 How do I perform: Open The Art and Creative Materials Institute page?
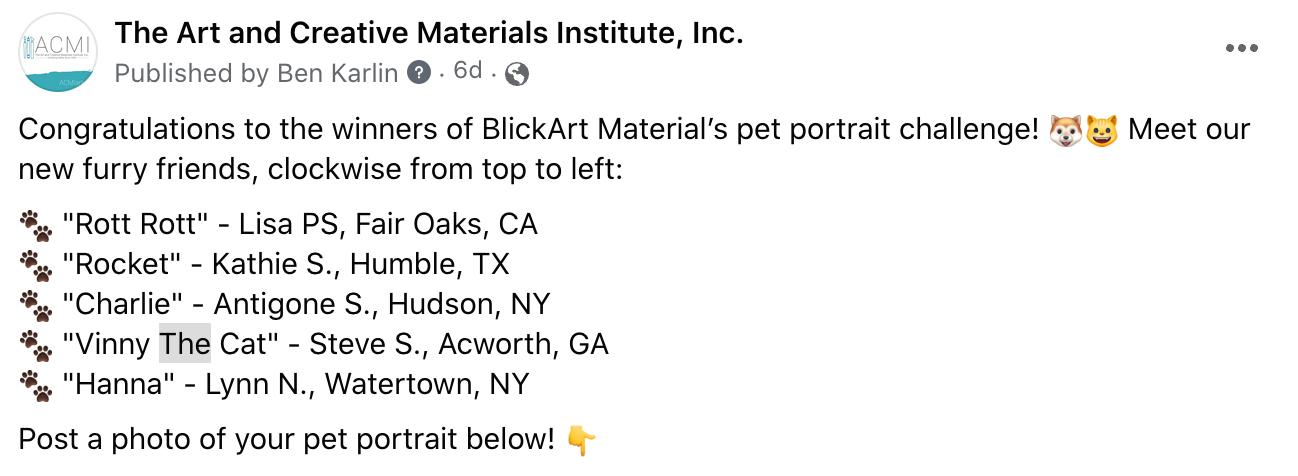point(429,34)
